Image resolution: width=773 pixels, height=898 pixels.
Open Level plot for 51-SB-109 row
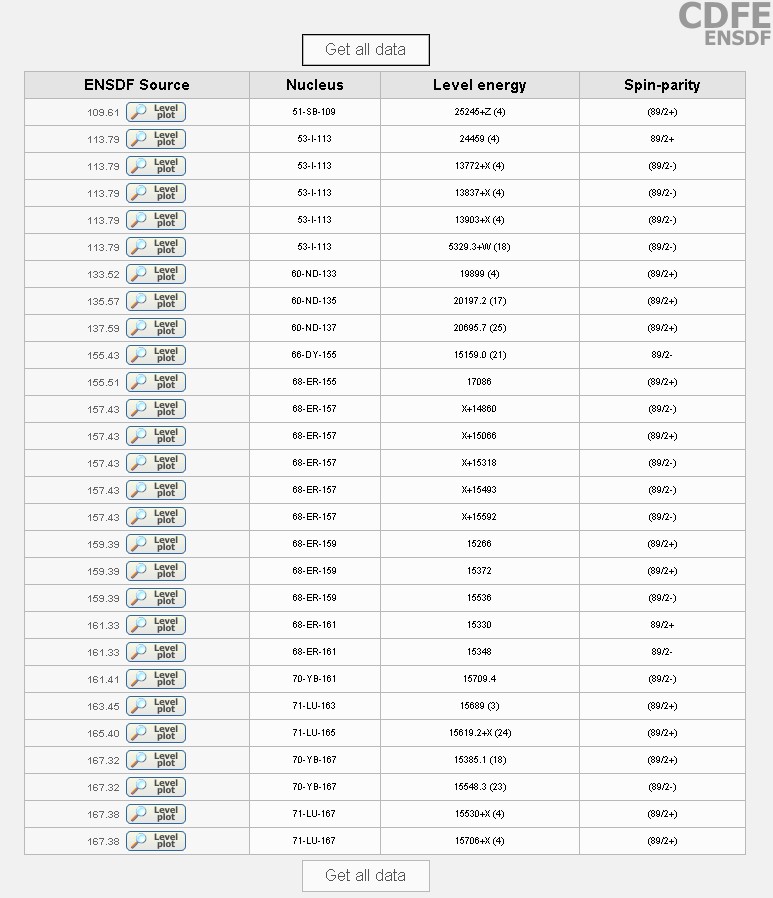pos(156,112)
